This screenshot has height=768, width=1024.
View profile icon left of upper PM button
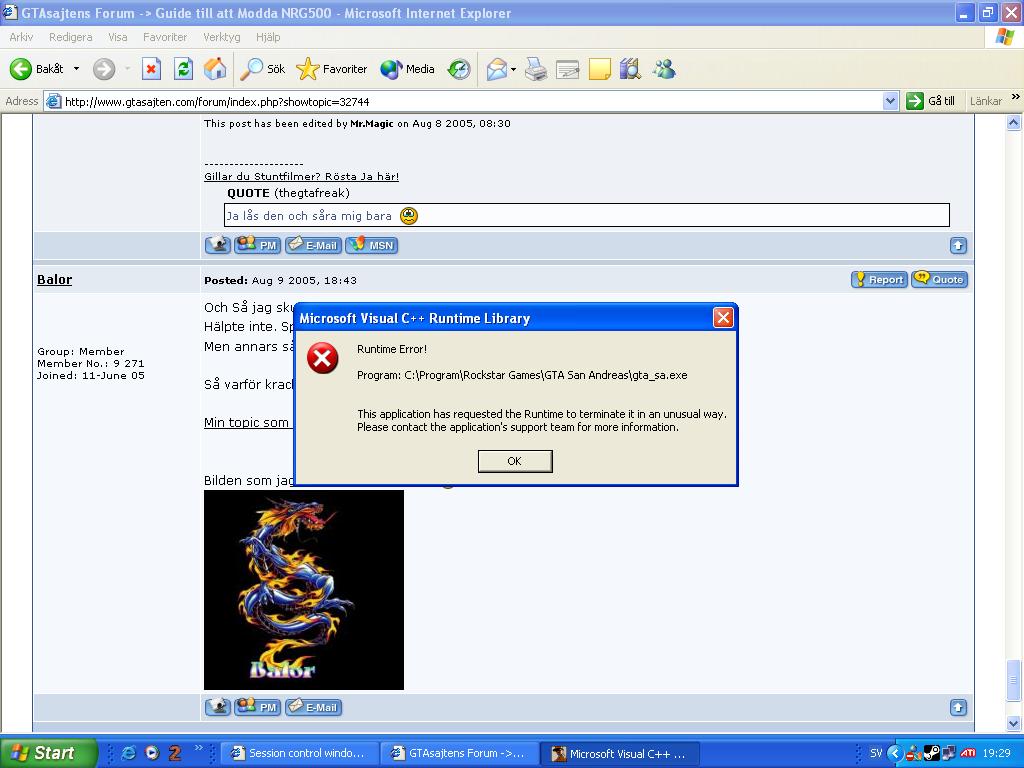[x=217, y=246]
